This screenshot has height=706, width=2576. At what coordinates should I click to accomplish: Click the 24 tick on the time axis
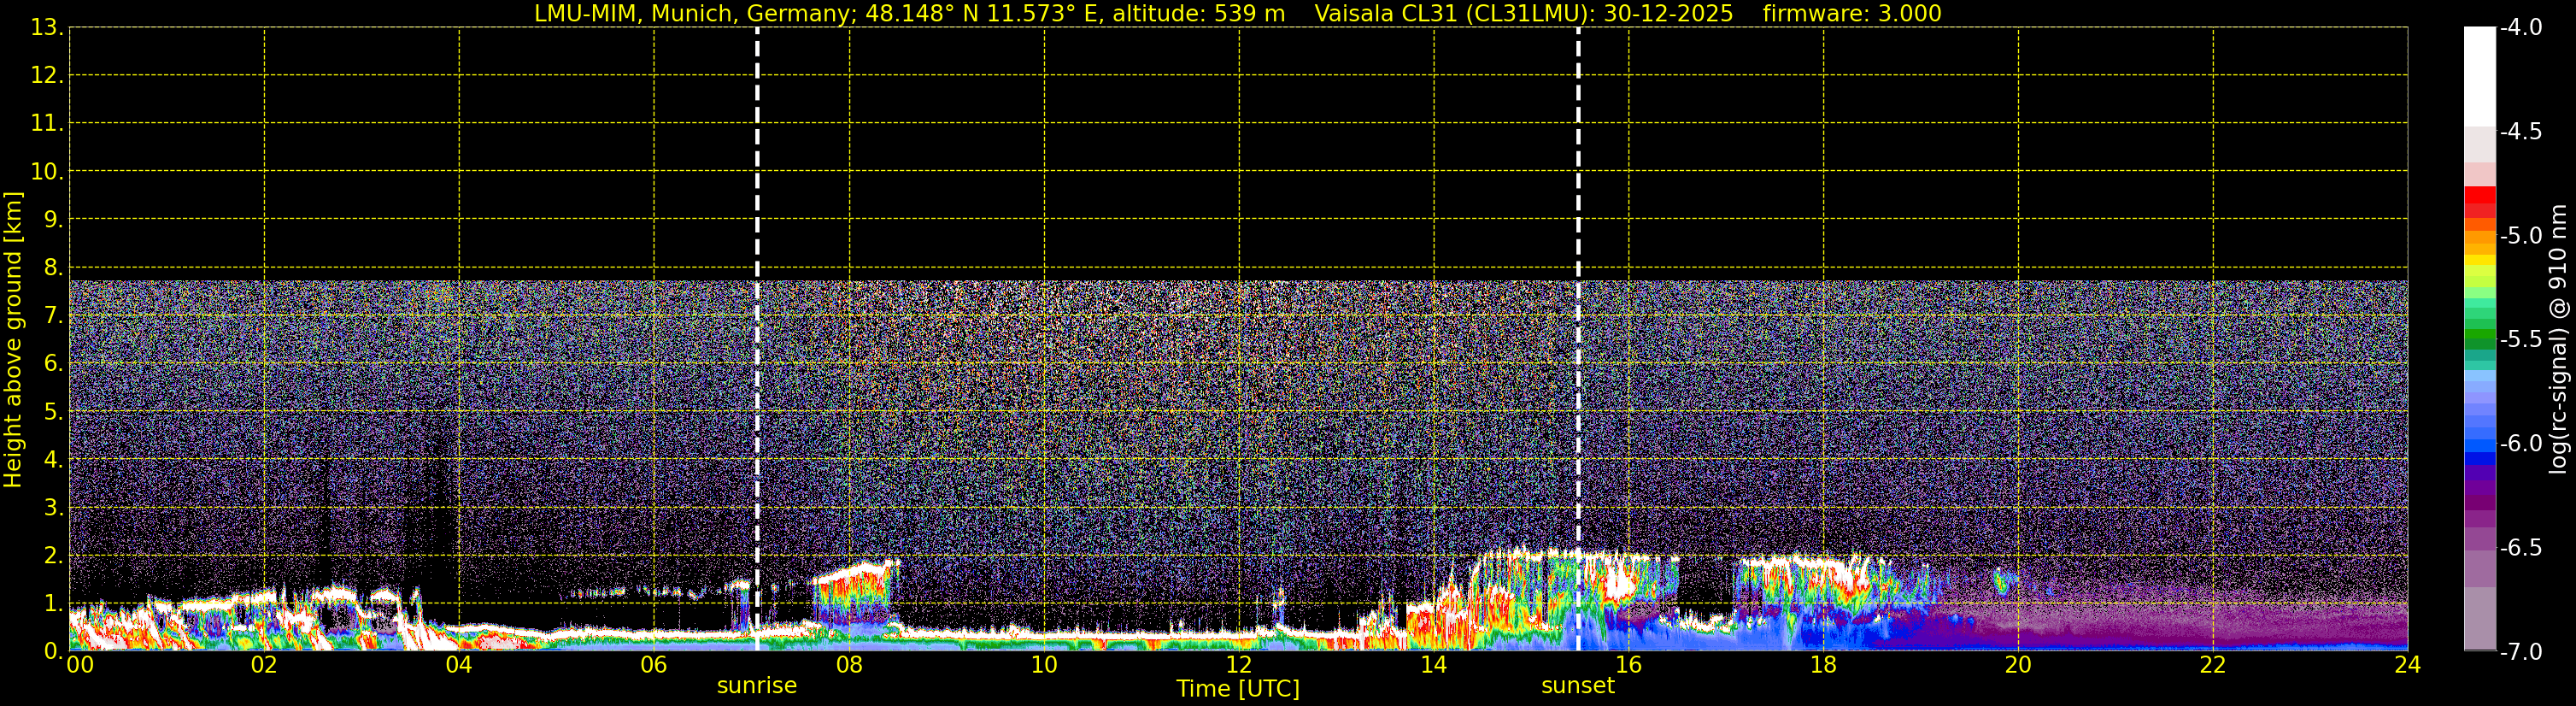point(2406,665)
